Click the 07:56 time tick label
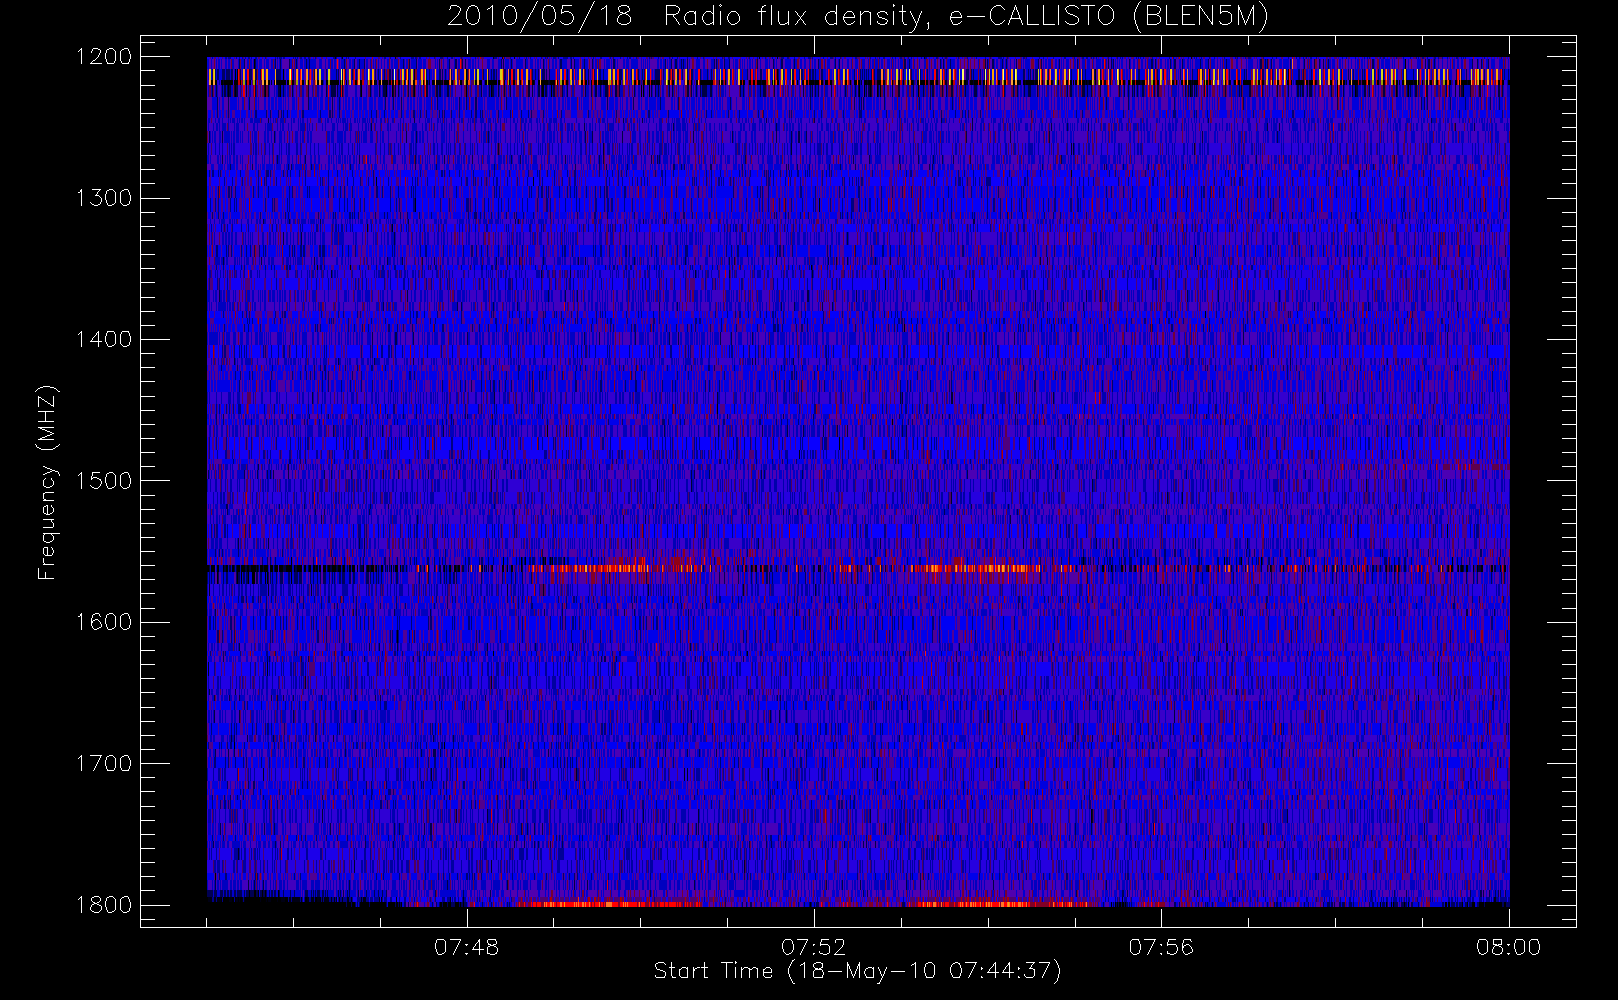1618x1000 pixels. tap(1161, 947)
